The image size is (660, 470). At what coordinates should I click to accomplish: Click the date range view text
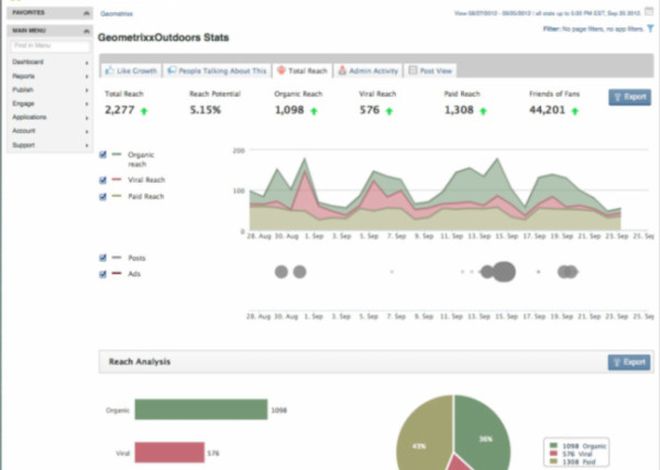pyautogui.click(x=547, y=13)
